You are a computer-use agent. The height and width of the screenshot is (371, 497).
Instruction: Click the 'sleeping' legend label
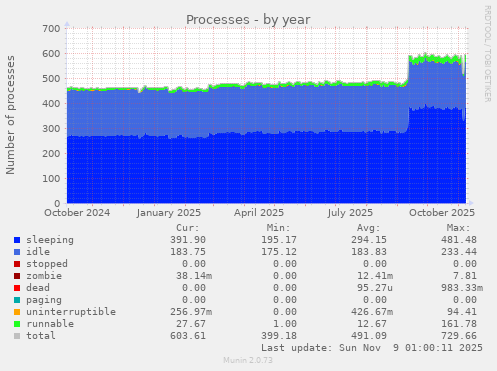(x=50, y=240)
